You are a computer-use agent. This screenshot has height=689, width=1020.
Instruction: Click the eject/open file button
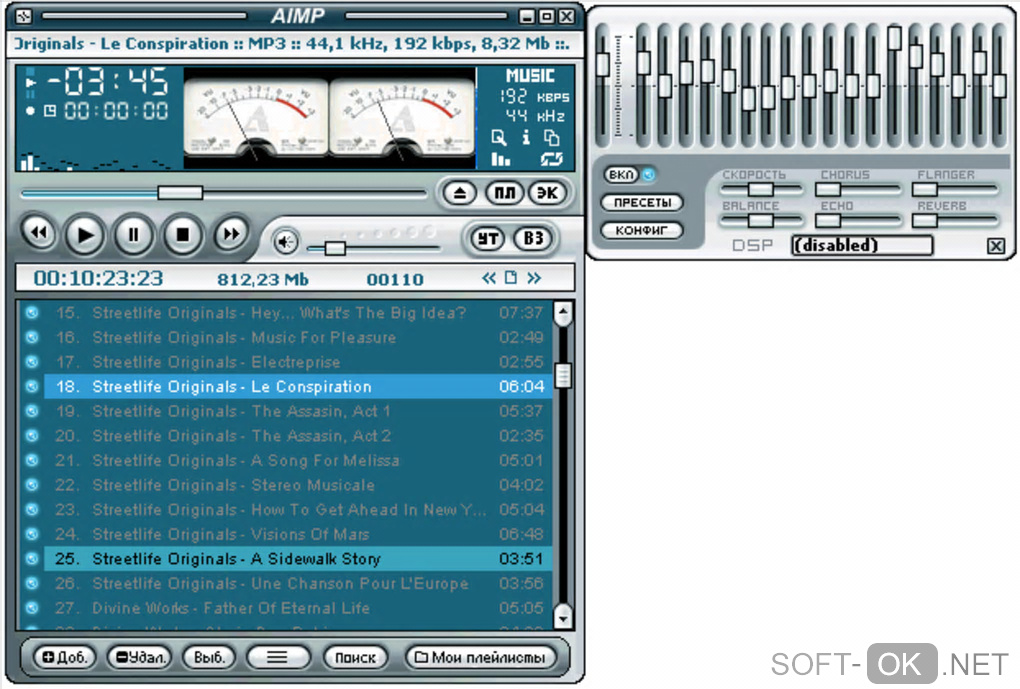(x=459, y=193)
